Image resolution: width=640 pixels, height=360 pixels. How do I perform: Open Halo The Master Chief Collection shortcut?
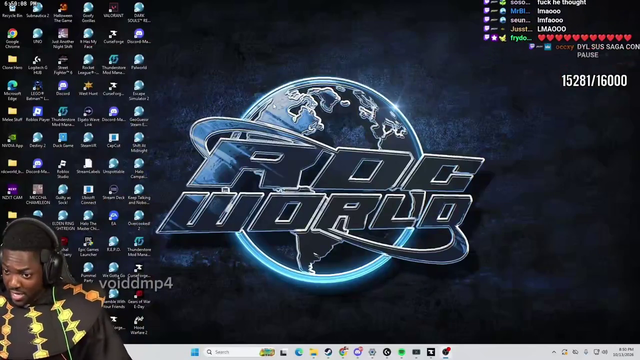[88, 220]
